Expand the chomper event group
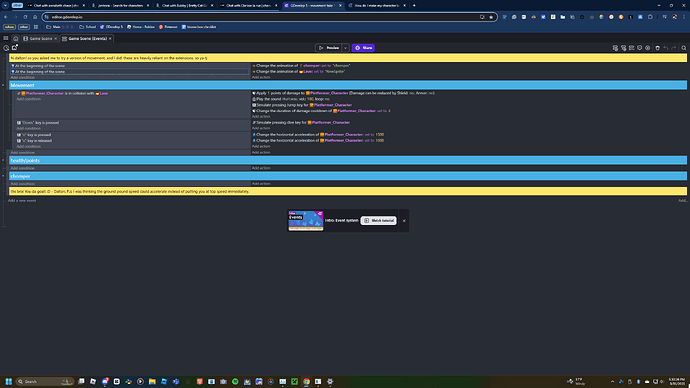This screenshot has width=690, height=388. pyautogui.click(x=3, y=176)
